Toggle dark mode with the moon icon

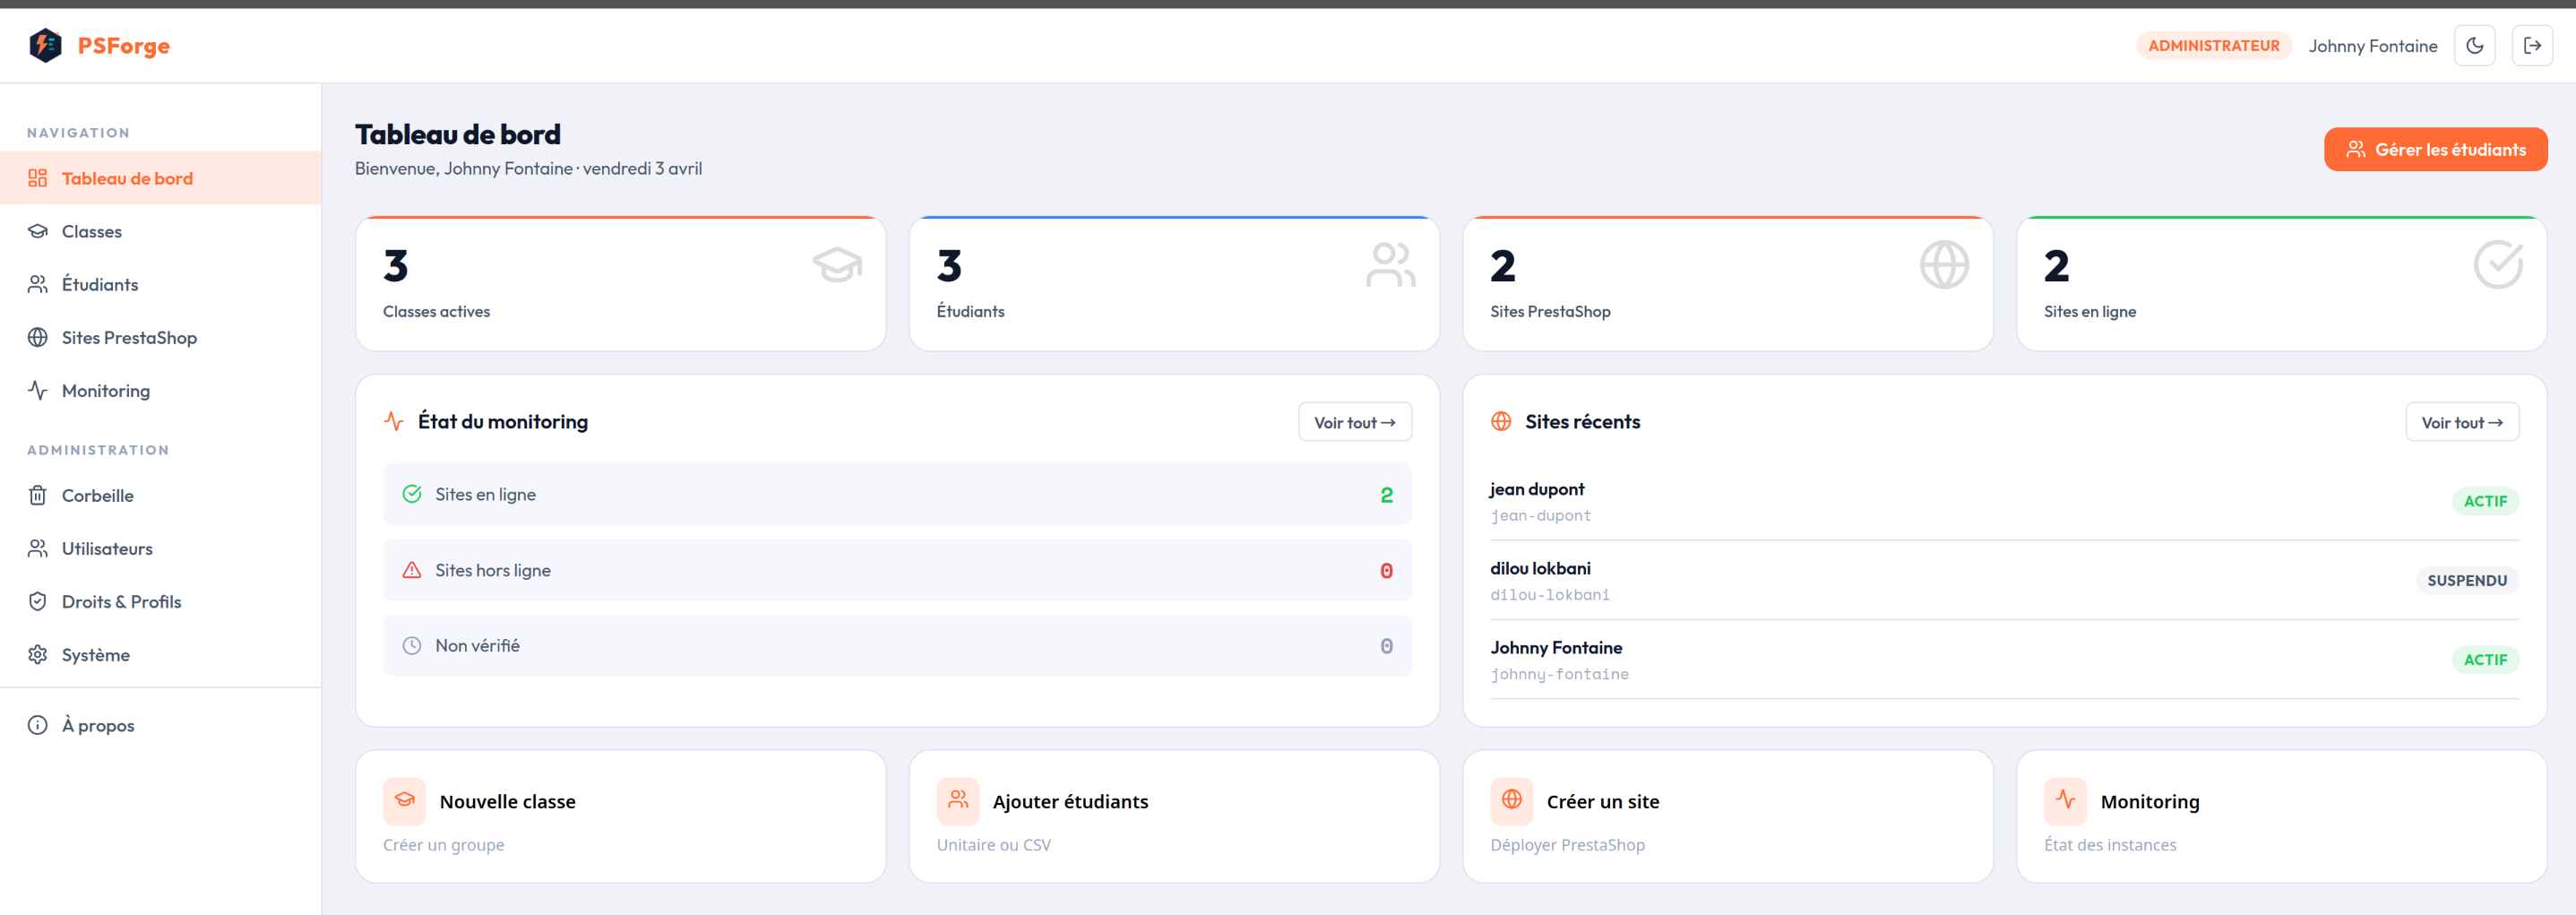click(2474, 45)
